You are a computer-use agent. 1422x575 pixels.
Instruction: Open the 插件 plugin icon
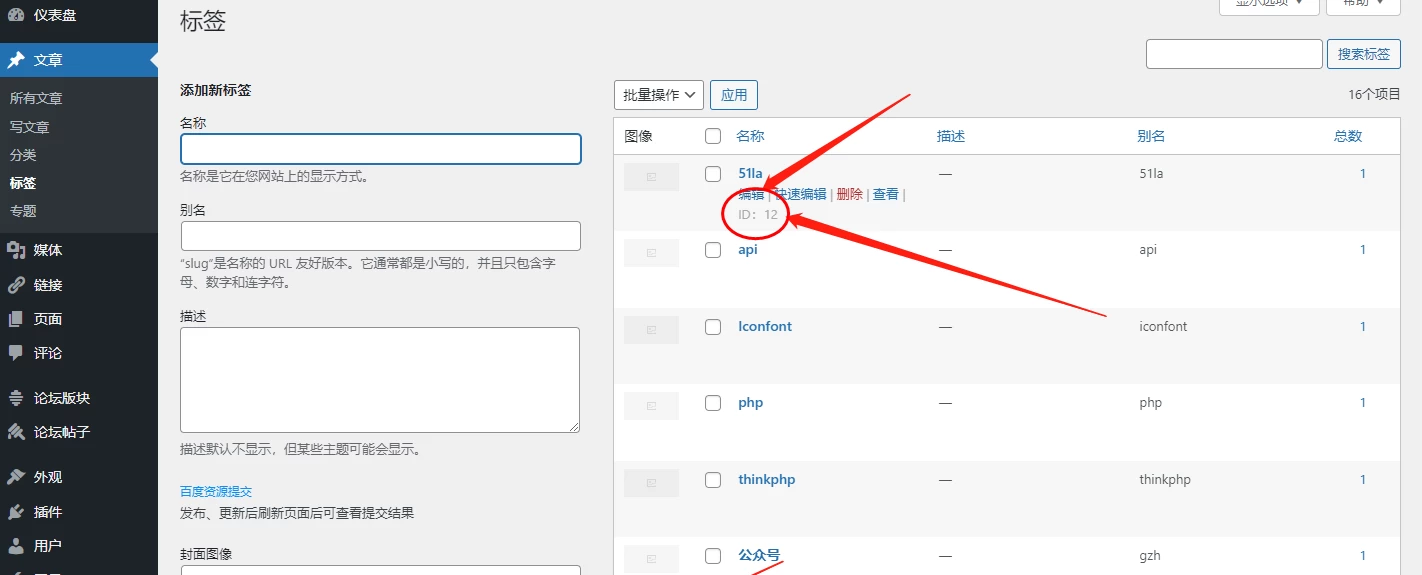16,512
